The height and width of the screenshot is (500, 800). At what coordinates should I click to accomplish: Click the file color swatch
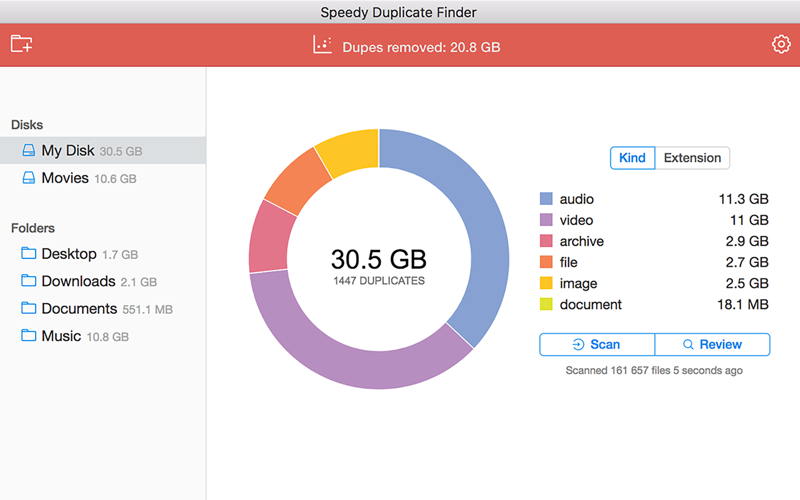click(546, 262)
